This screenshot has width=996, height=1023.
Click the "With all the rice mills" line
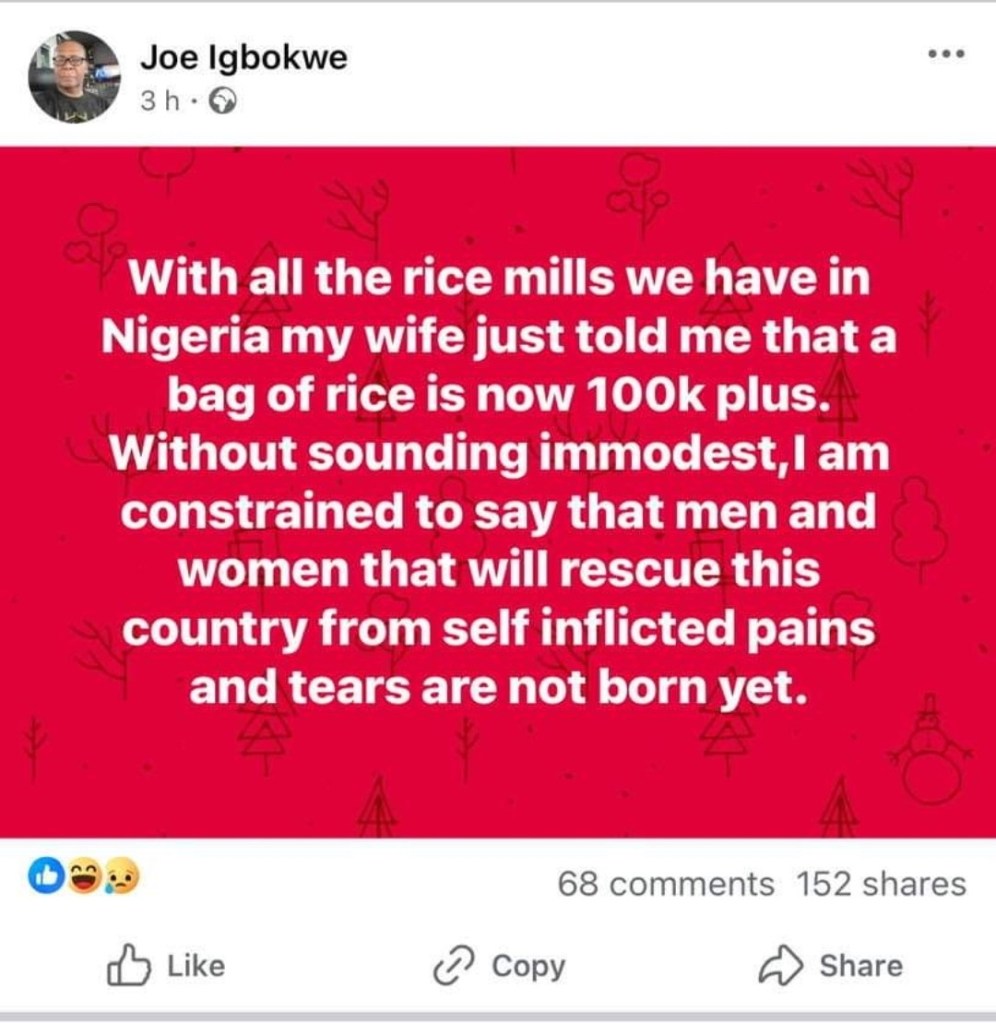click(497, 281)
